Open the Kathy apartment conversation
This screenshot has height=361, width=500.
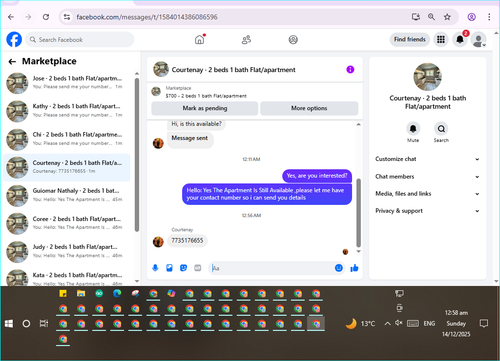click(67, 111)
